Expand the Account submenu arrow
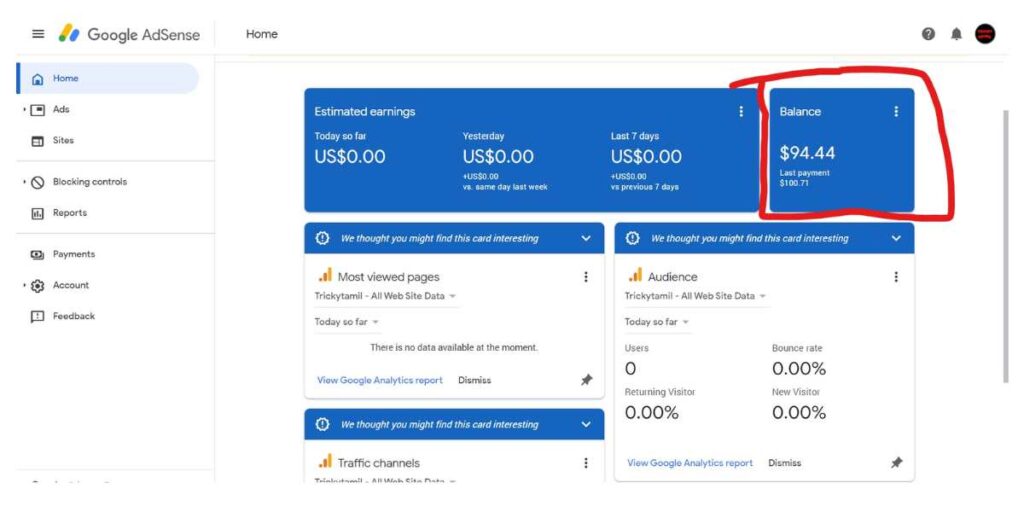Screen dimensions: 1024x512 click(24, 285)
